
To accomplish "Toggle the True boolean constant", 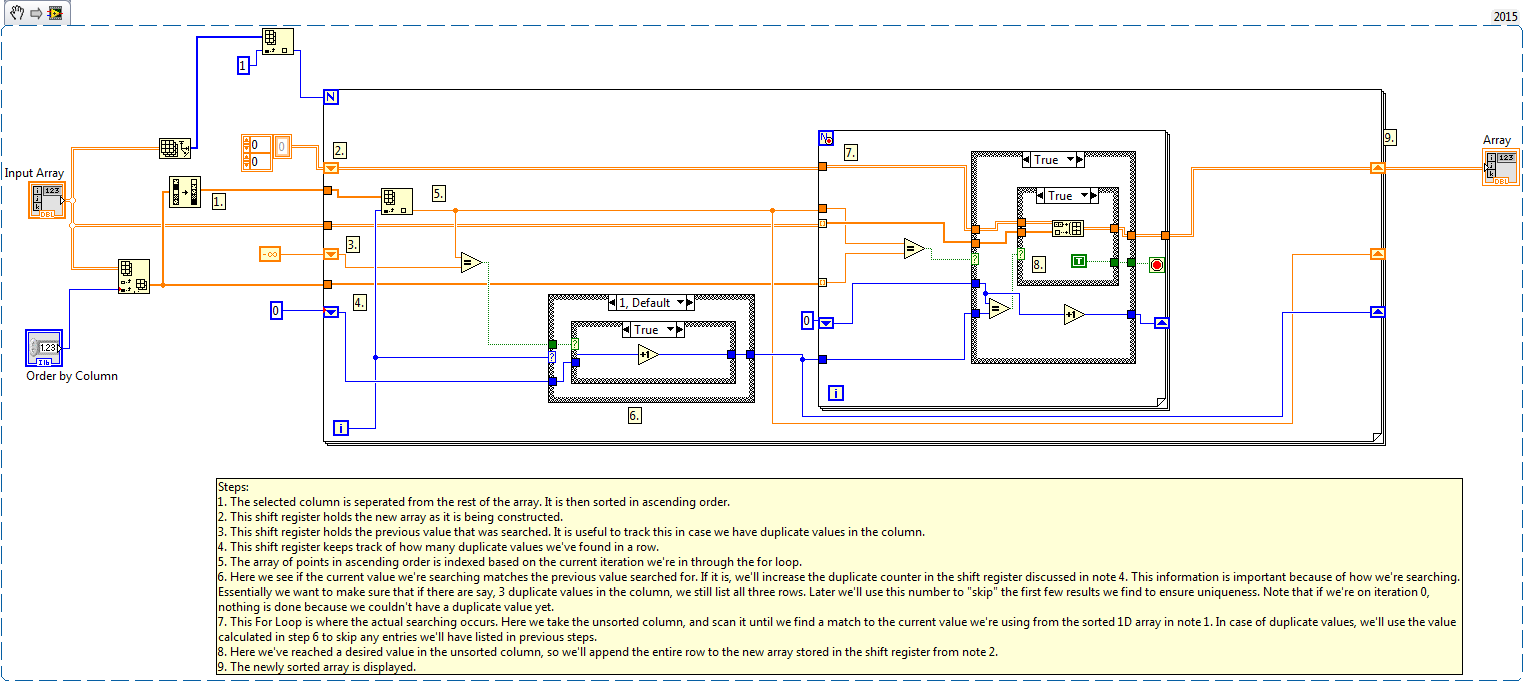I will pyautogui.click(x=1079, y=261).
